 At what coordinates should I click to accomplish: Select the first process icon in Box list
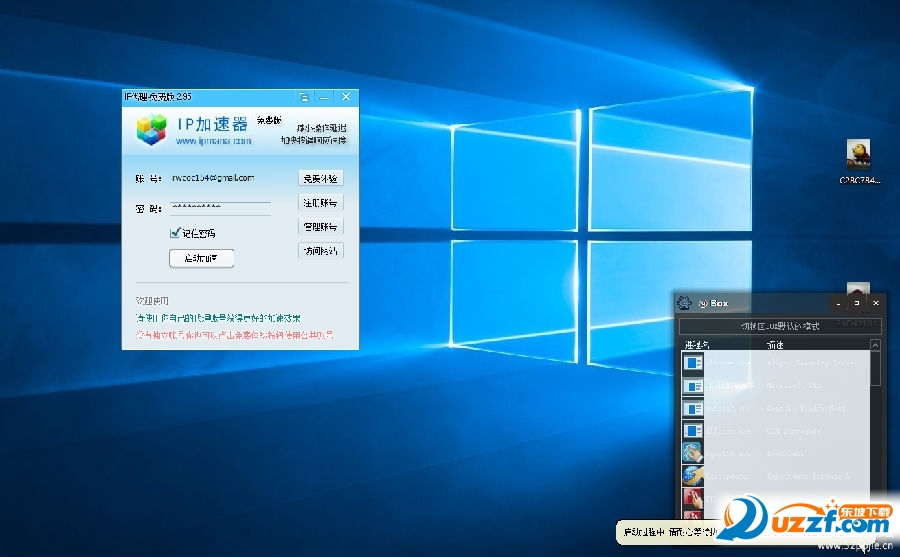tap(693, 362)
